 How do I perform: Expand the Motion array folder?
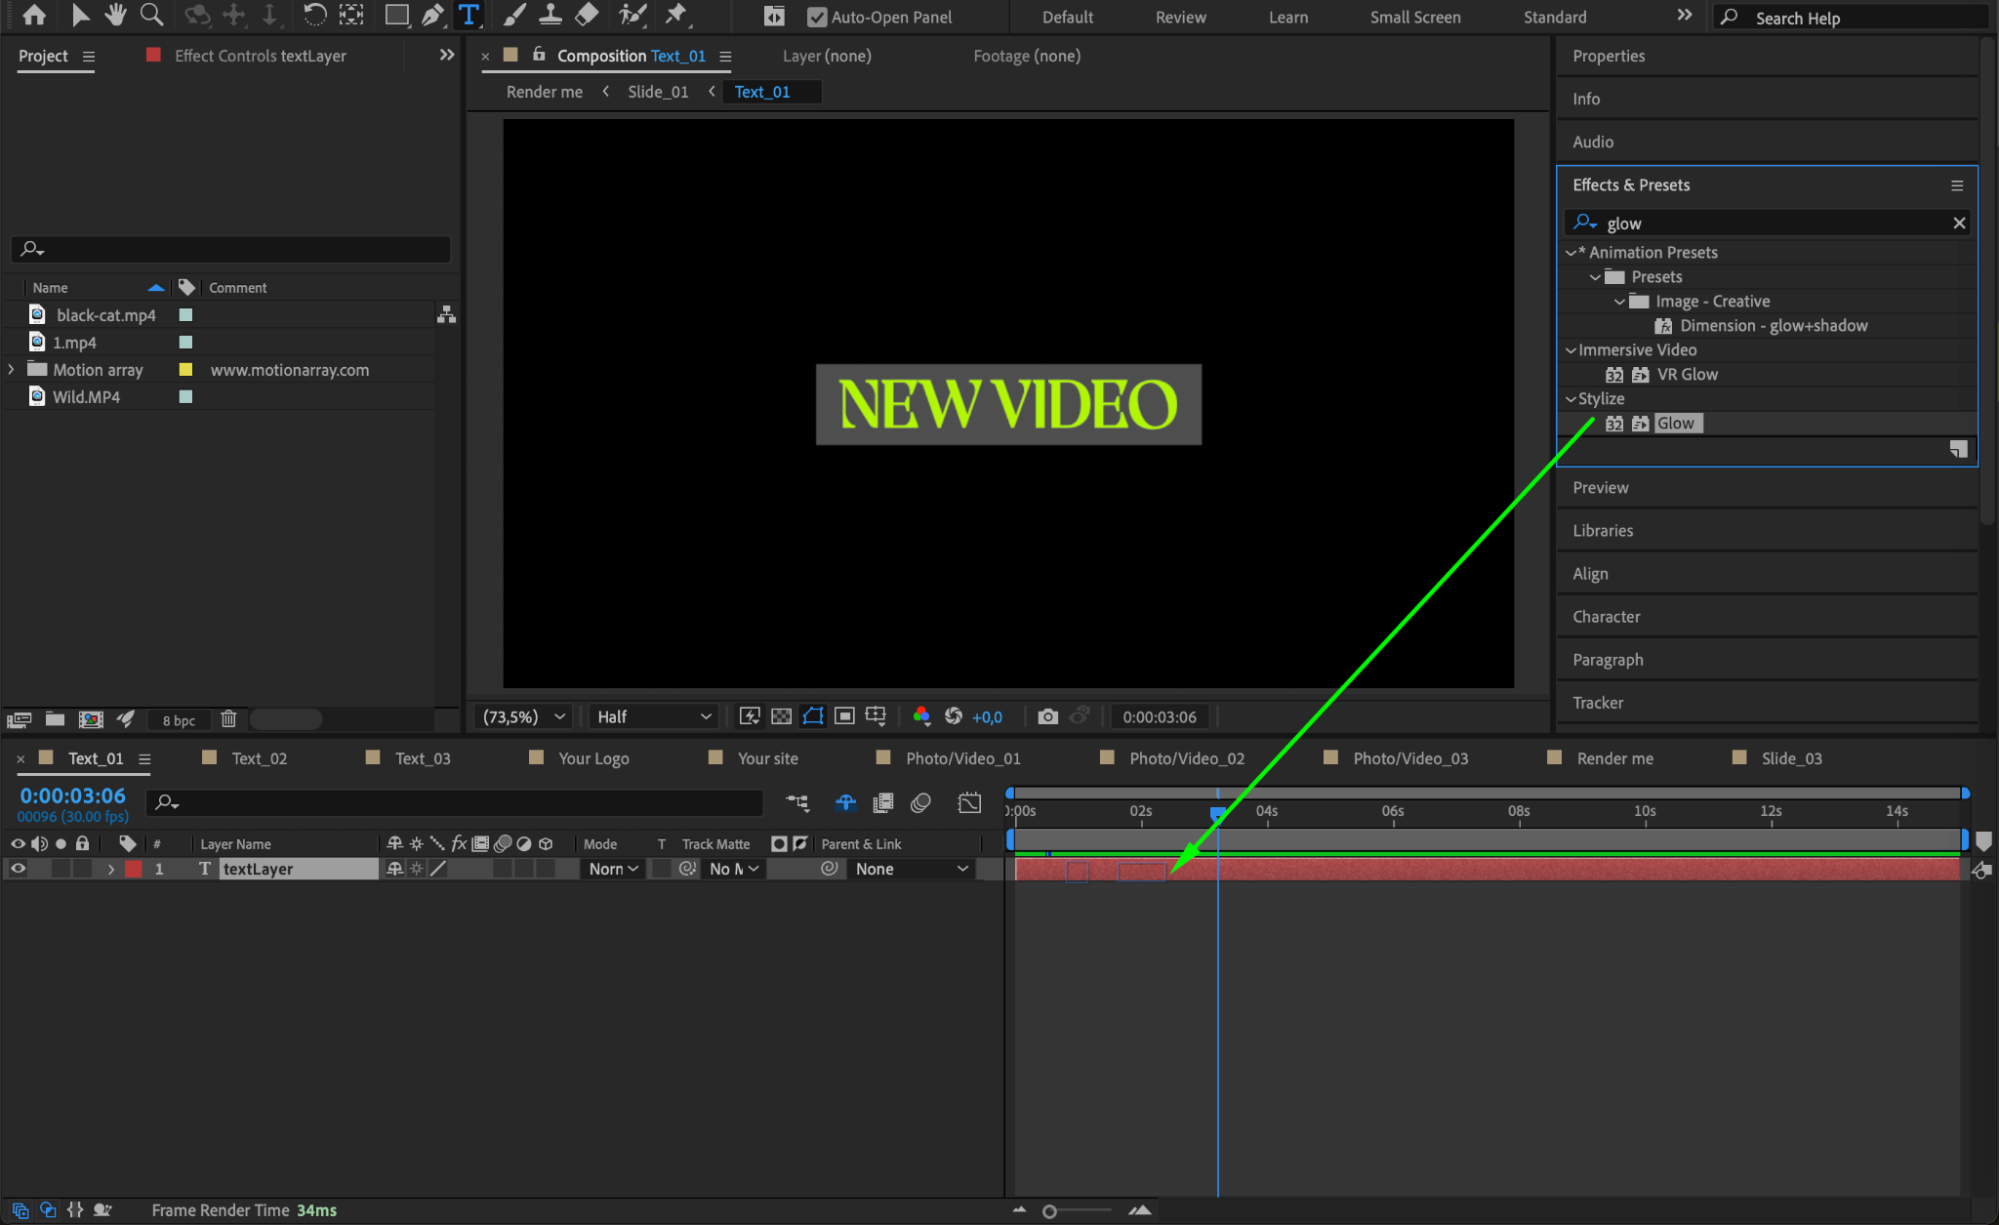coord(11,369)
